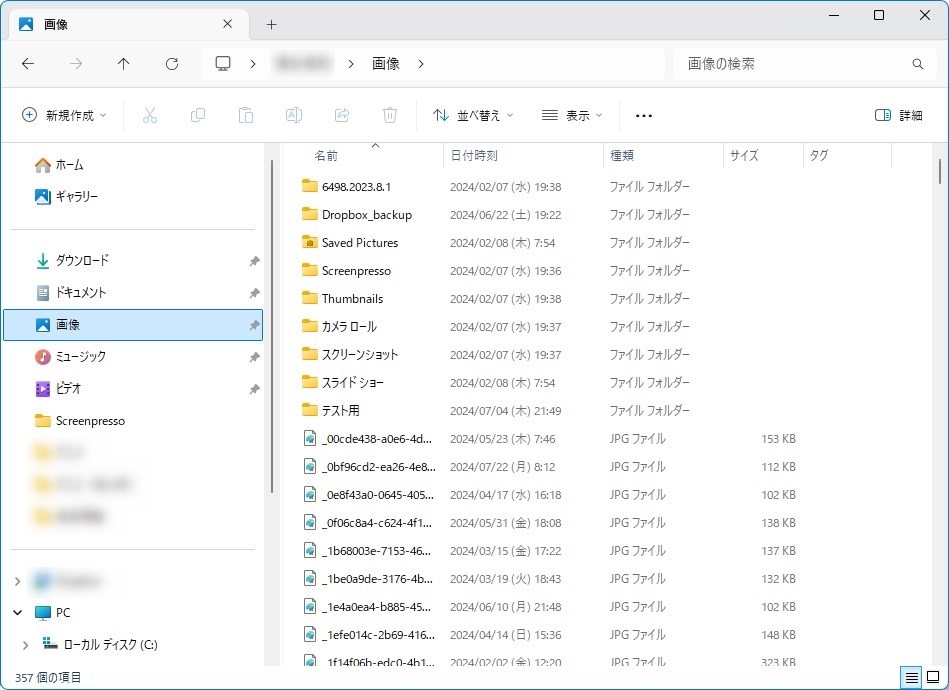Click the Delete trash can icon
Image resolution: width=949 pixels, height=690 pixels.
click(x=390, y=115)
